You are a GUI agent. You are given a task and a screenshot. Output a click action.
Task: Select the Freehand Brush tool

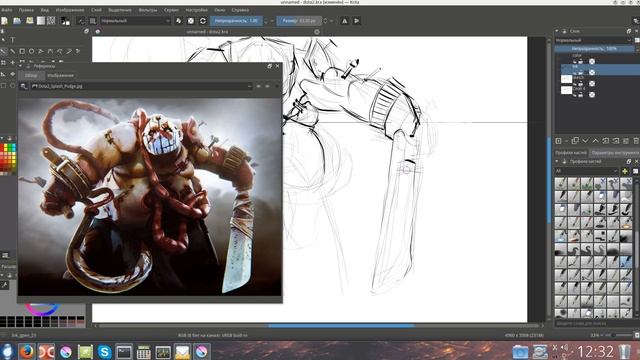(x=3, y=51)
